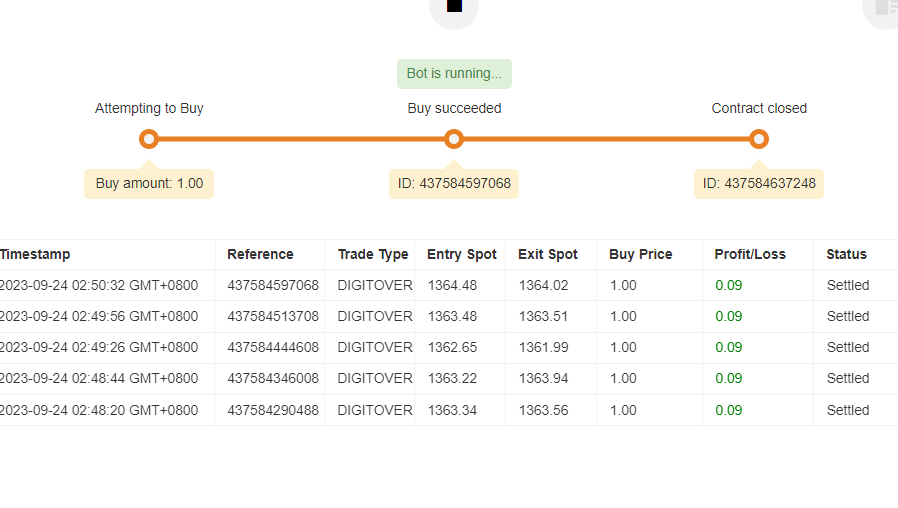Screen dimensions: 898x508
Task: Click exit spot 1363.51
Action: tap(543, 316)
